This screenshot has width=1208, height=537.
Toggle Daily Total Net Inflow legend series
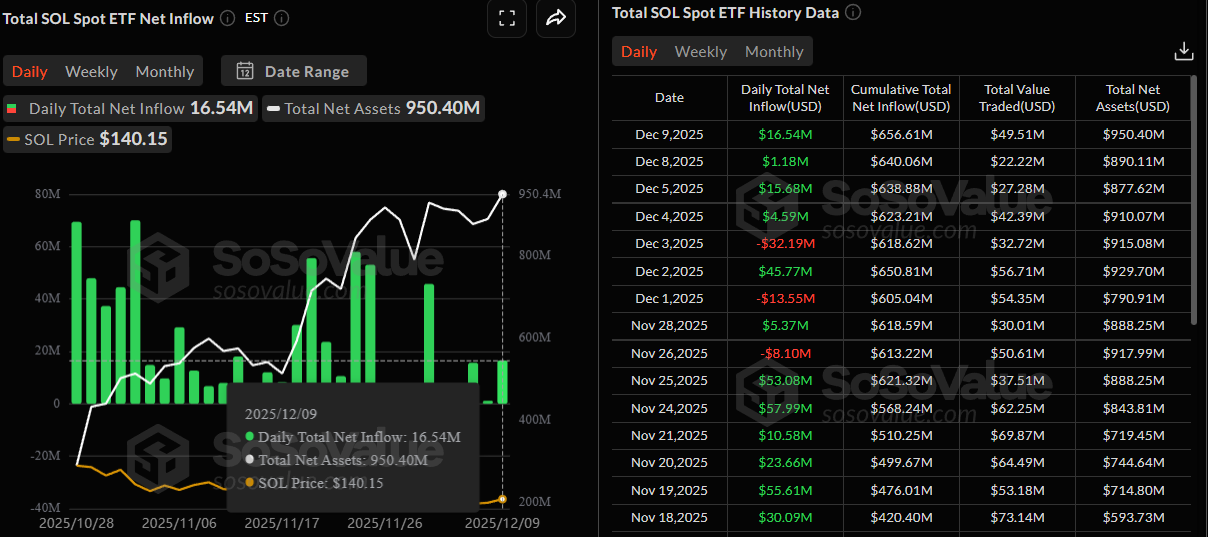pos(130,108)
